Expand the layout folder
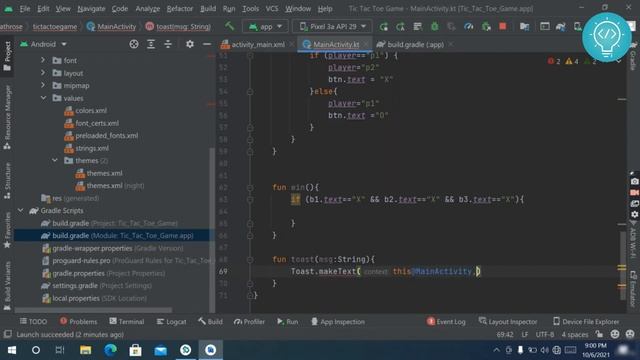Screen dimensions: 640x360 tap(43, 73)
